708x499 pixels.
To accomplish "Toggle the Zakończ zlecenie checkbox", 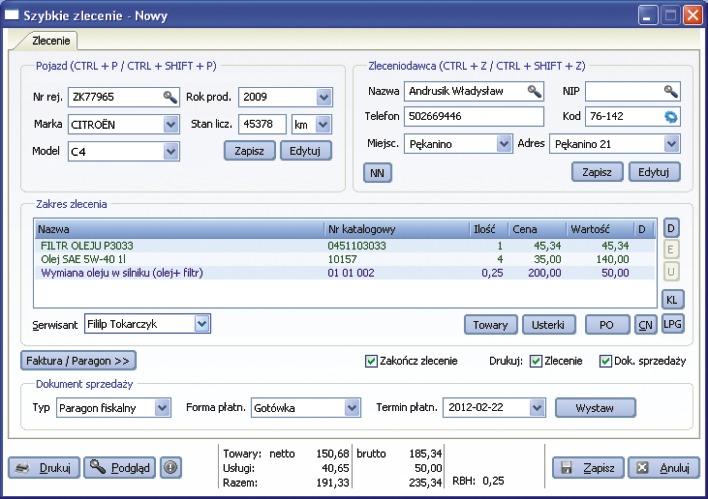I will (x=371, y=361).
